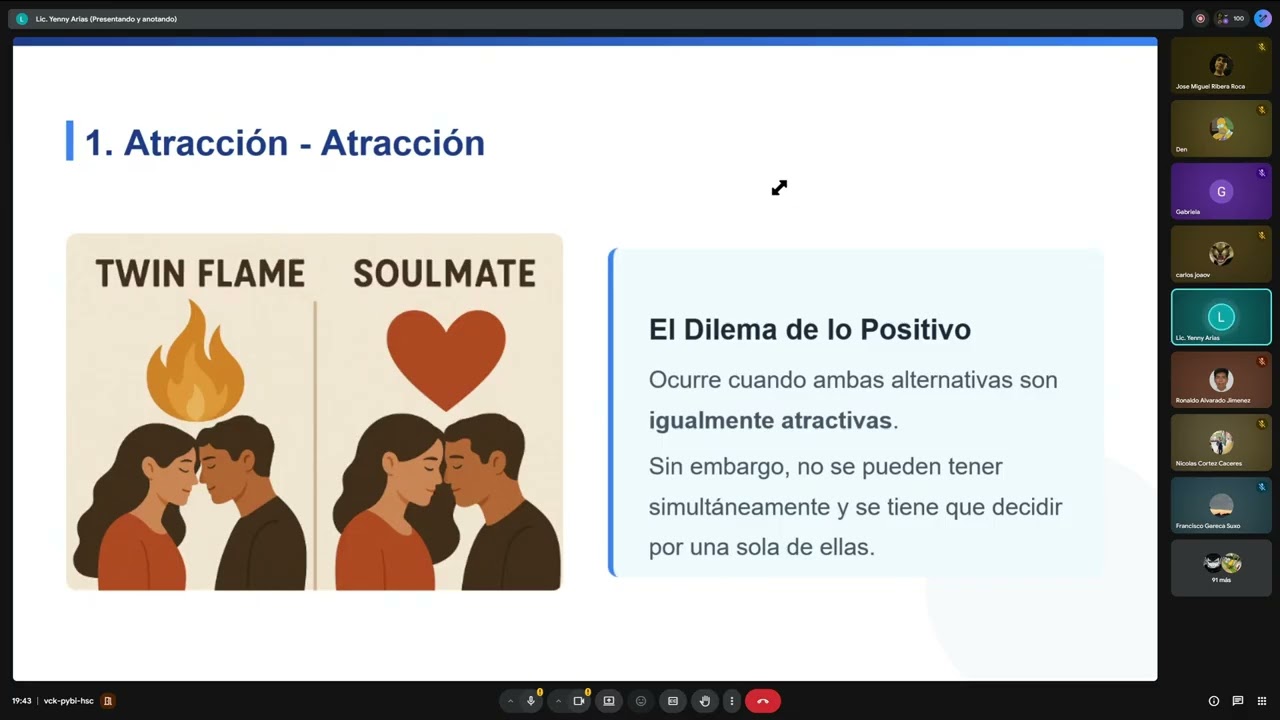Toggle the microphone mute button
The image size is (1280, 720).
coord(531,701)
